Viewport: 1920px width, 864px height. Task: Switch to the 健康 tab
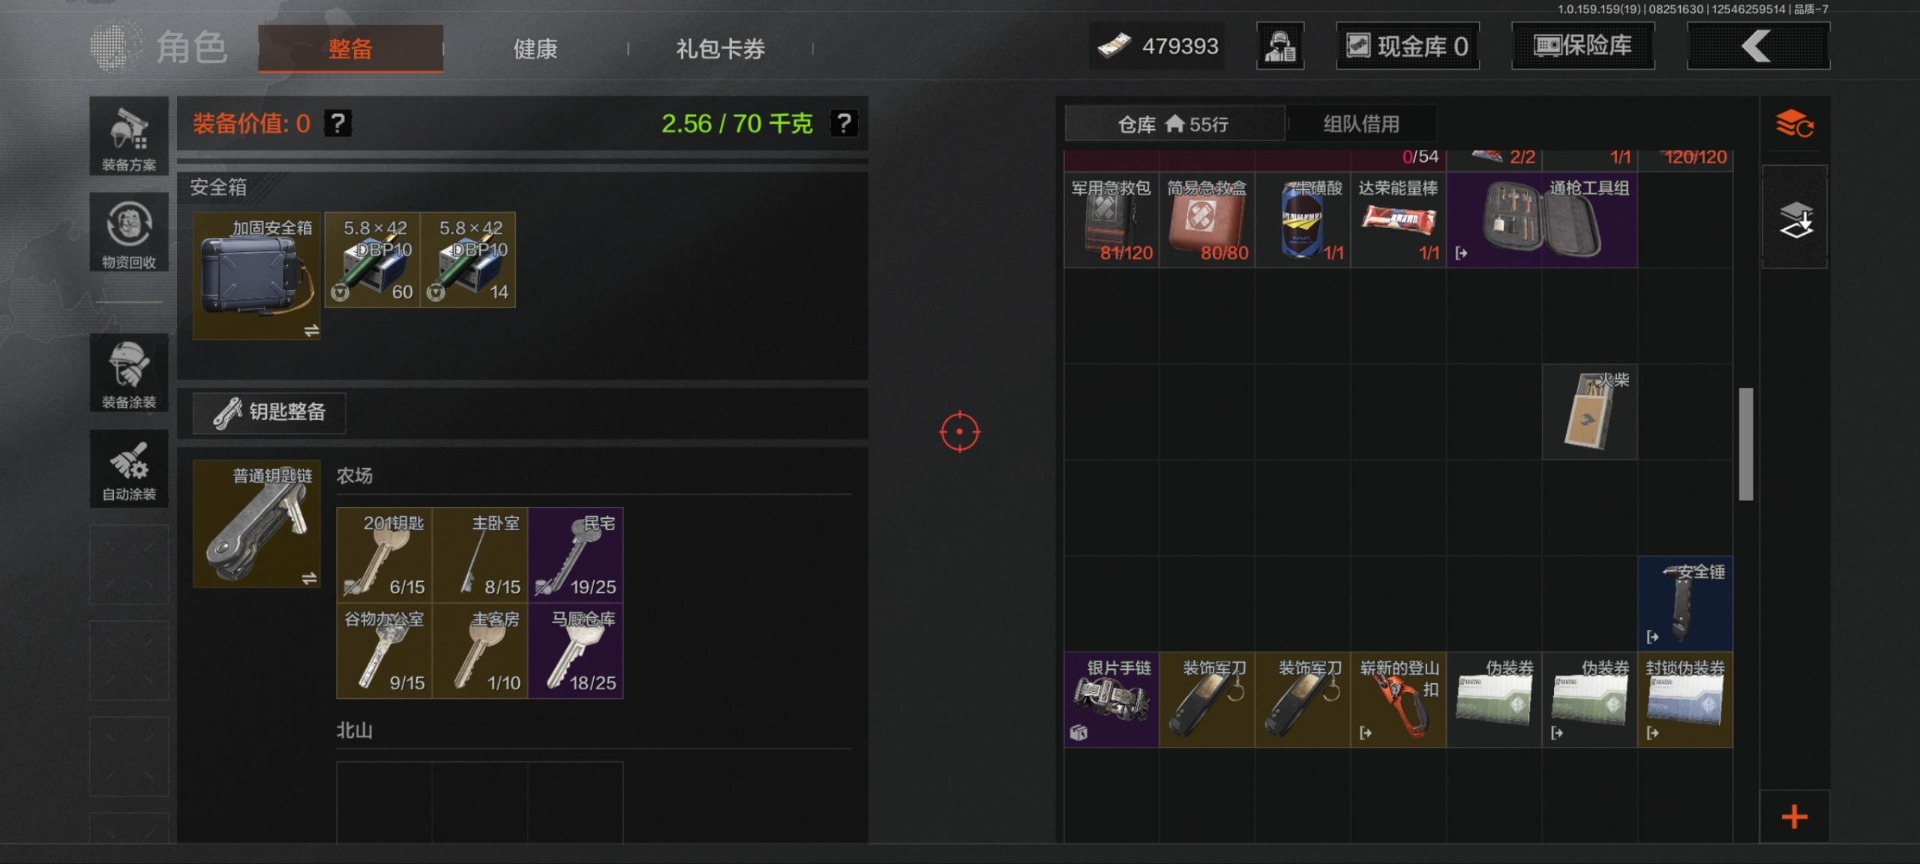pyautogui.click(x=535, y=48)
